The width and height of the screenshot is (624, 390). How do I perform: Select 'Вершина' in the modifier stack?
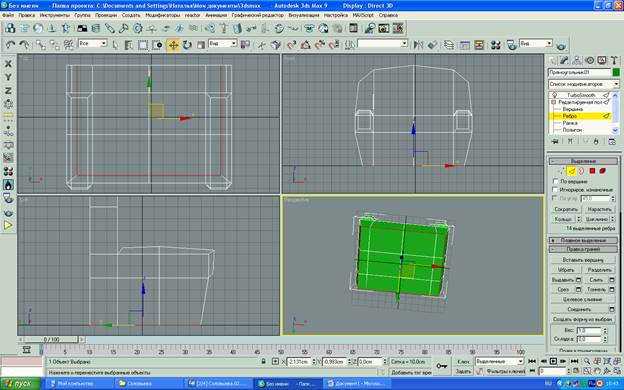[573, 109]
